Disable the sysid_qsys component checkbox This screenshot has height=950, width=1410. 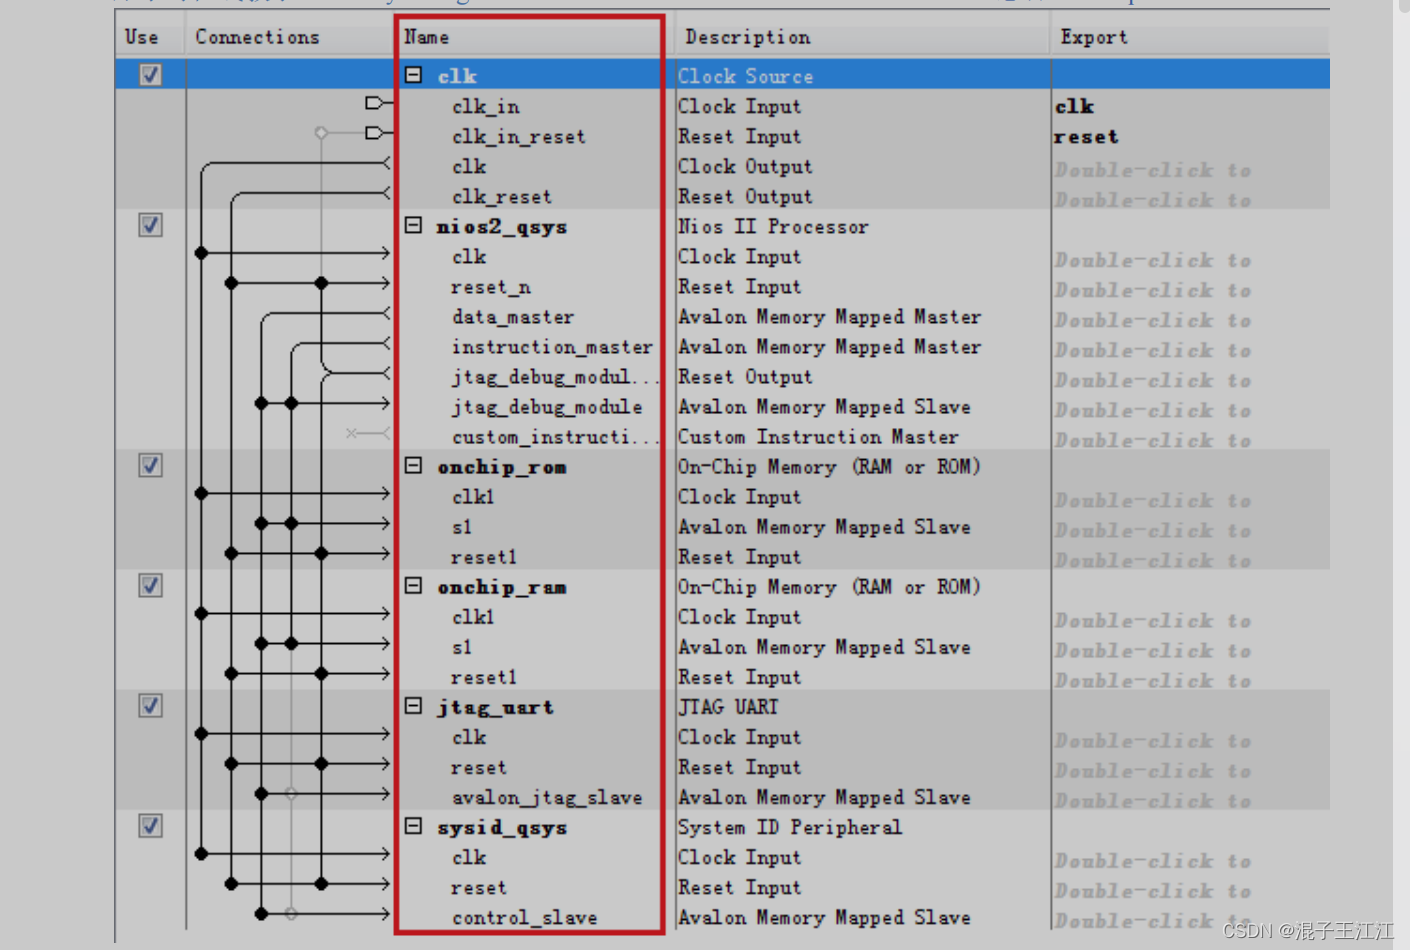coord(150,825)
